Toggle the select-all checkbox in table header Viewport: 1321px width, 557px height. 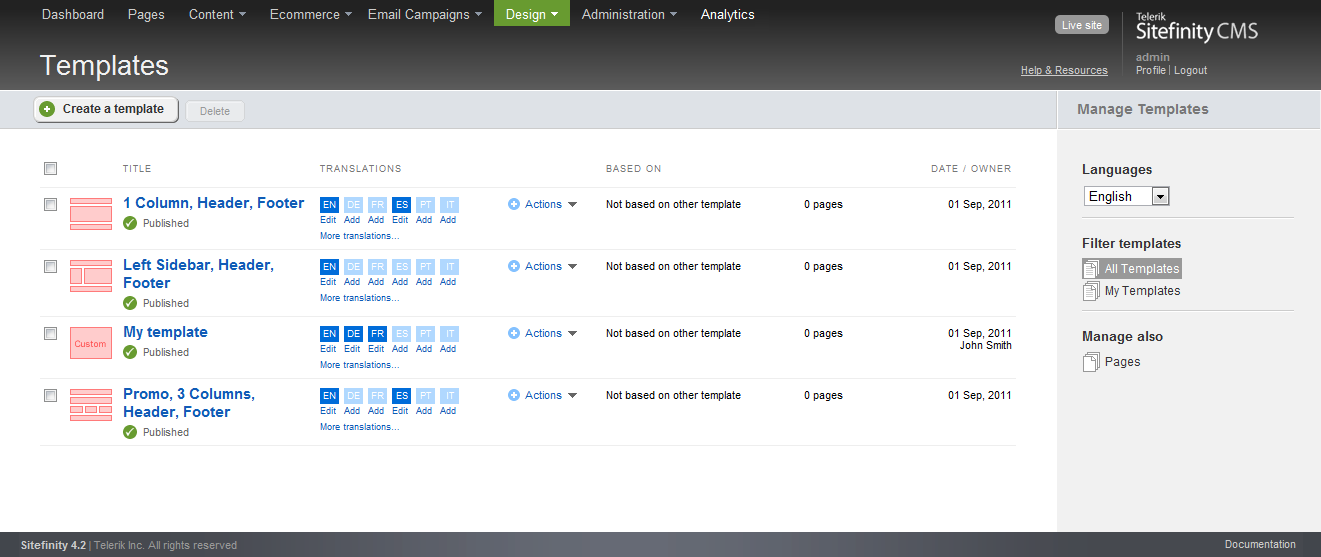[51, 169]
